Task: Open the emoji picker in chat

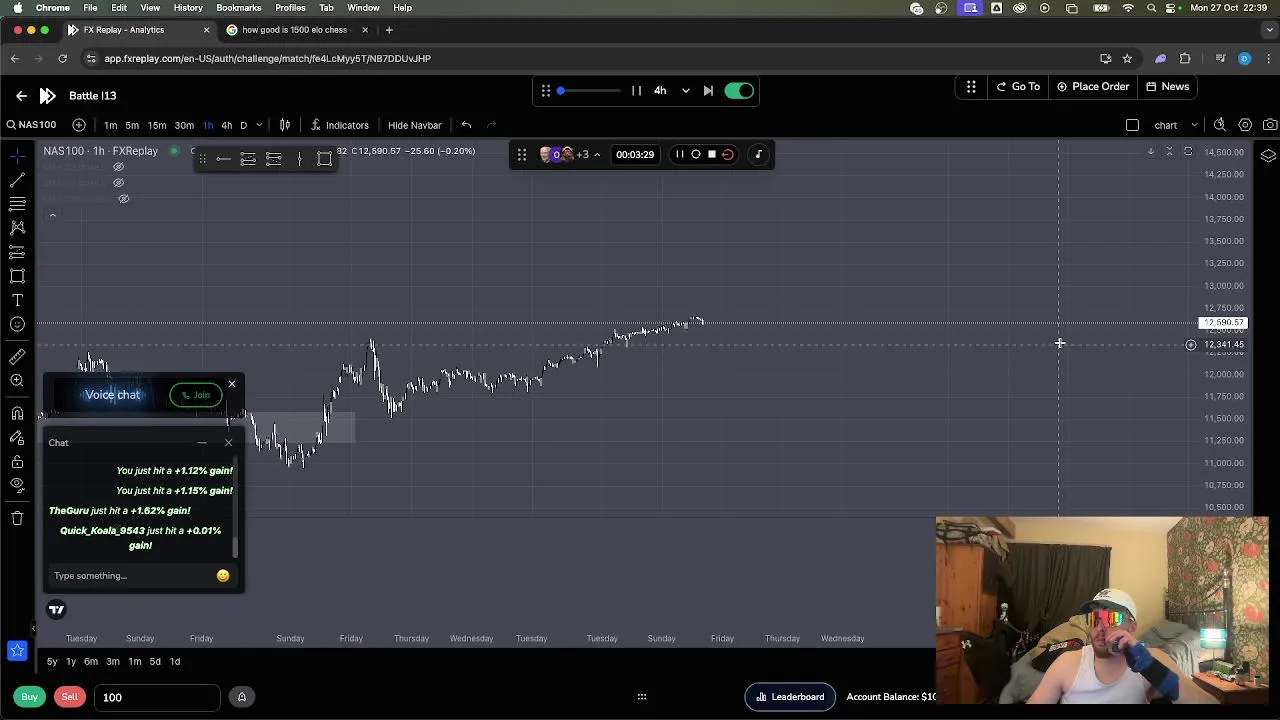Action: tap(223, 576)
